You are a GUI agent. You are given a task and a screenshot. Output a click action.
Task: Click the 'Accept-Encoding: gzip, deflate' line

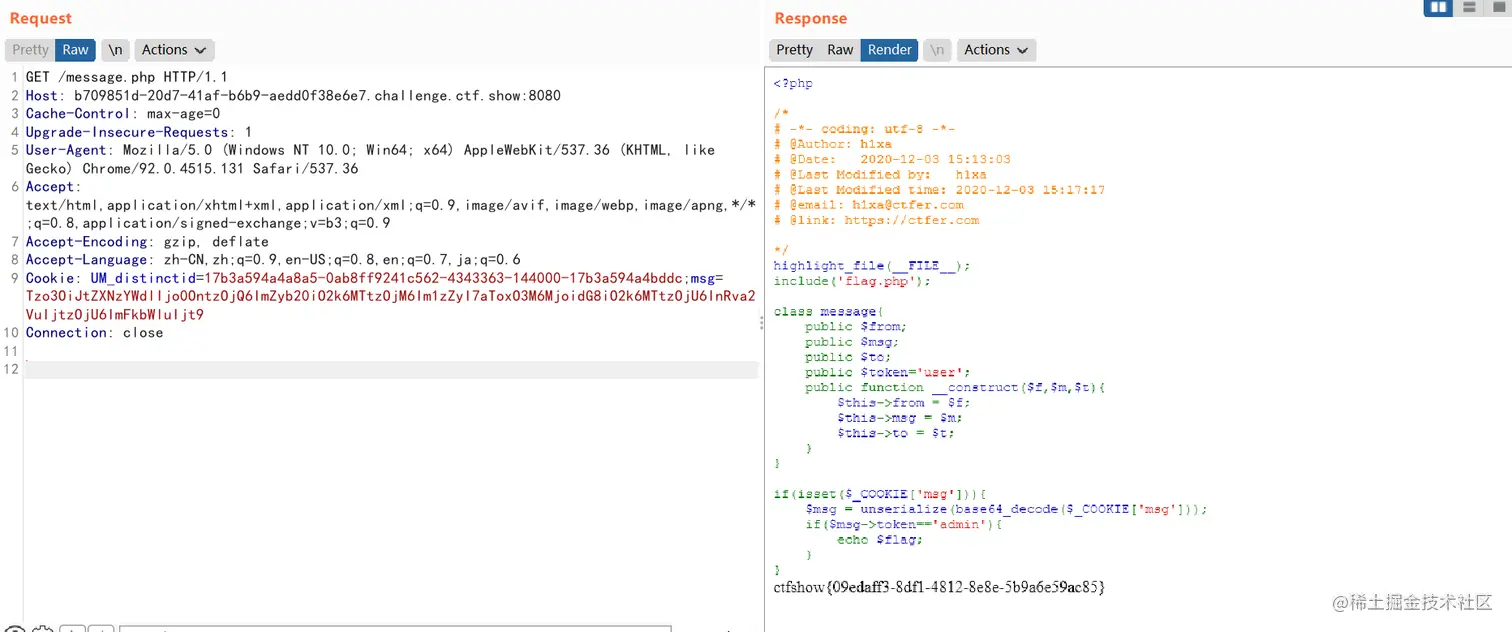[x=147, y=241]
